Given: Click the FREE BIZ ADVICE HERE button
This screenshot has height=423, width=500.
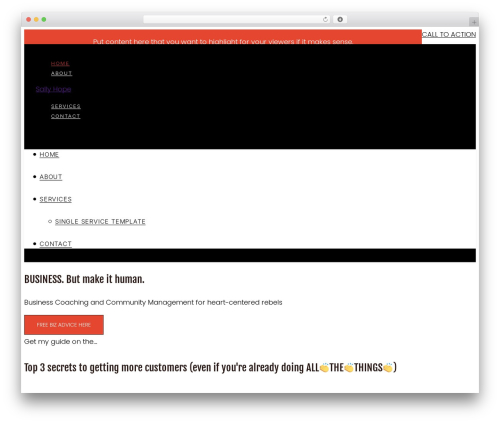Looking at the screenshot, I should point(64,325).
